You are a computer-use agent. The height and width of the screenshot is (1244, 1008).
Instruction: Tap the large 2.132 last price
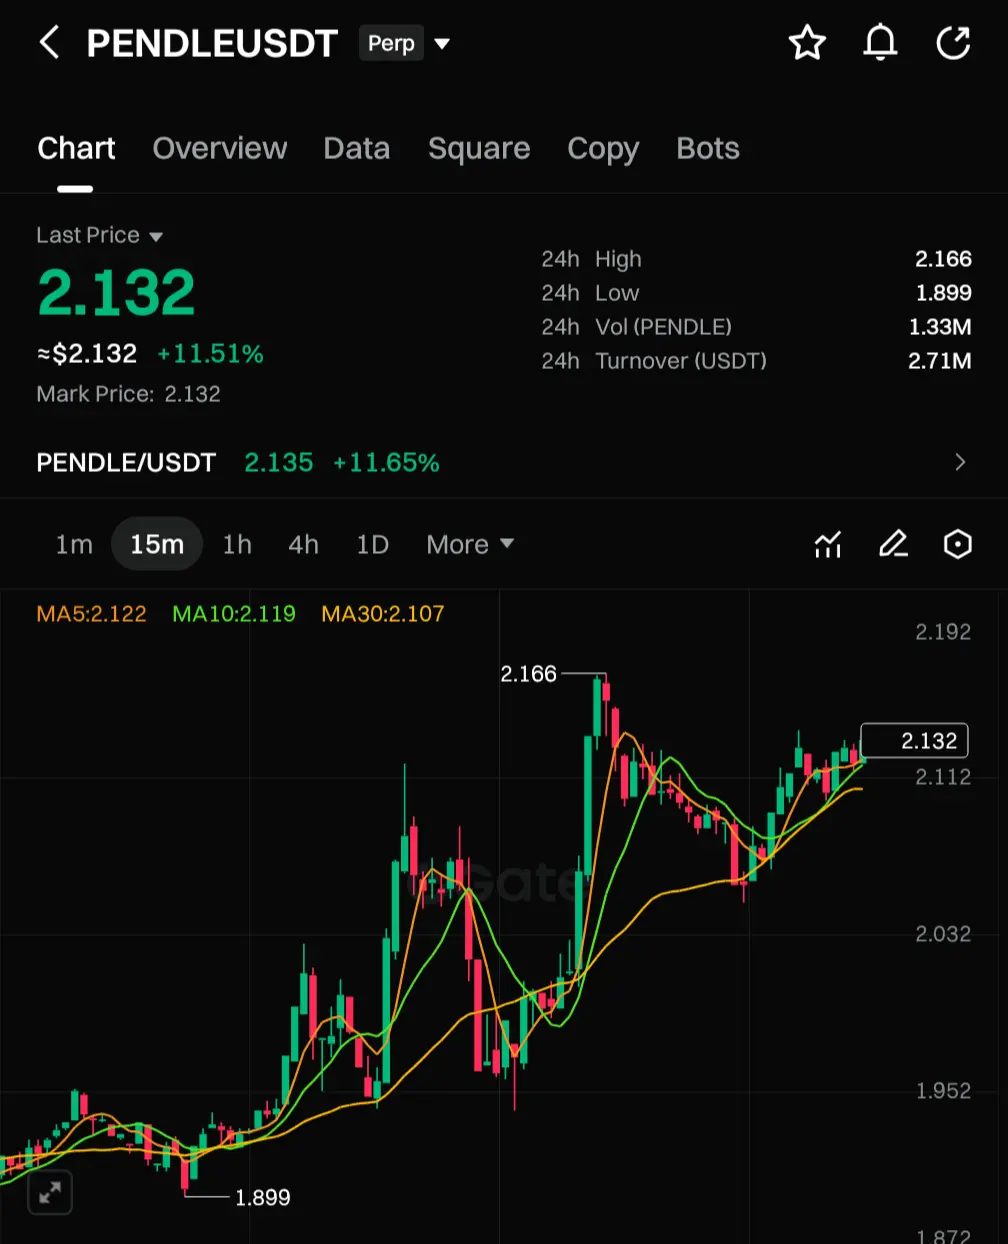tap(116, 292)
